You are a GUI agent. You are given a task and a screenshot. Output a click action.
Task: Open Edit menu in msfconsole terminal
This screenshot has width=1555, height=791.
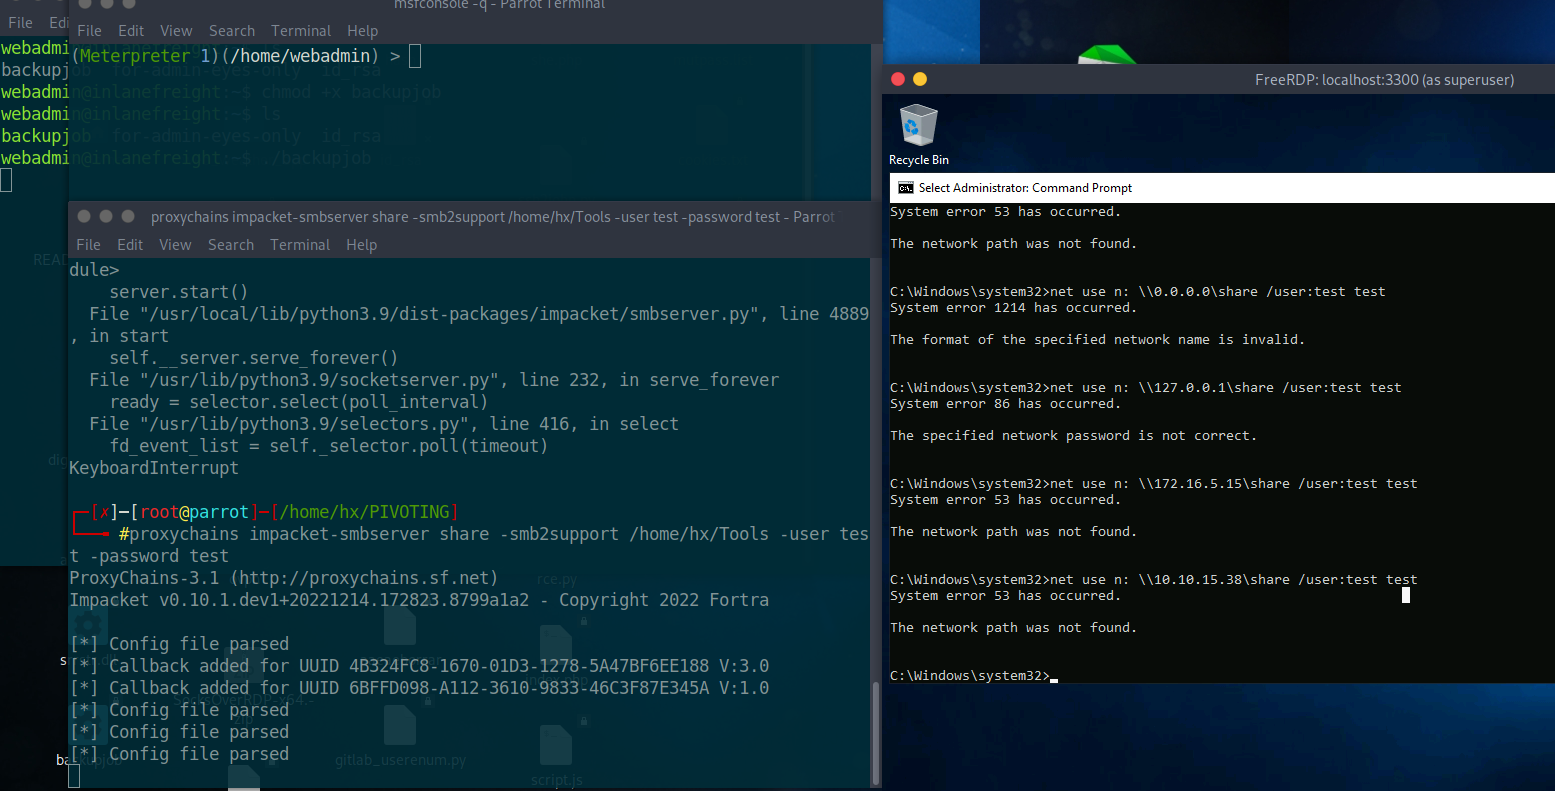[x=131, y=31]
